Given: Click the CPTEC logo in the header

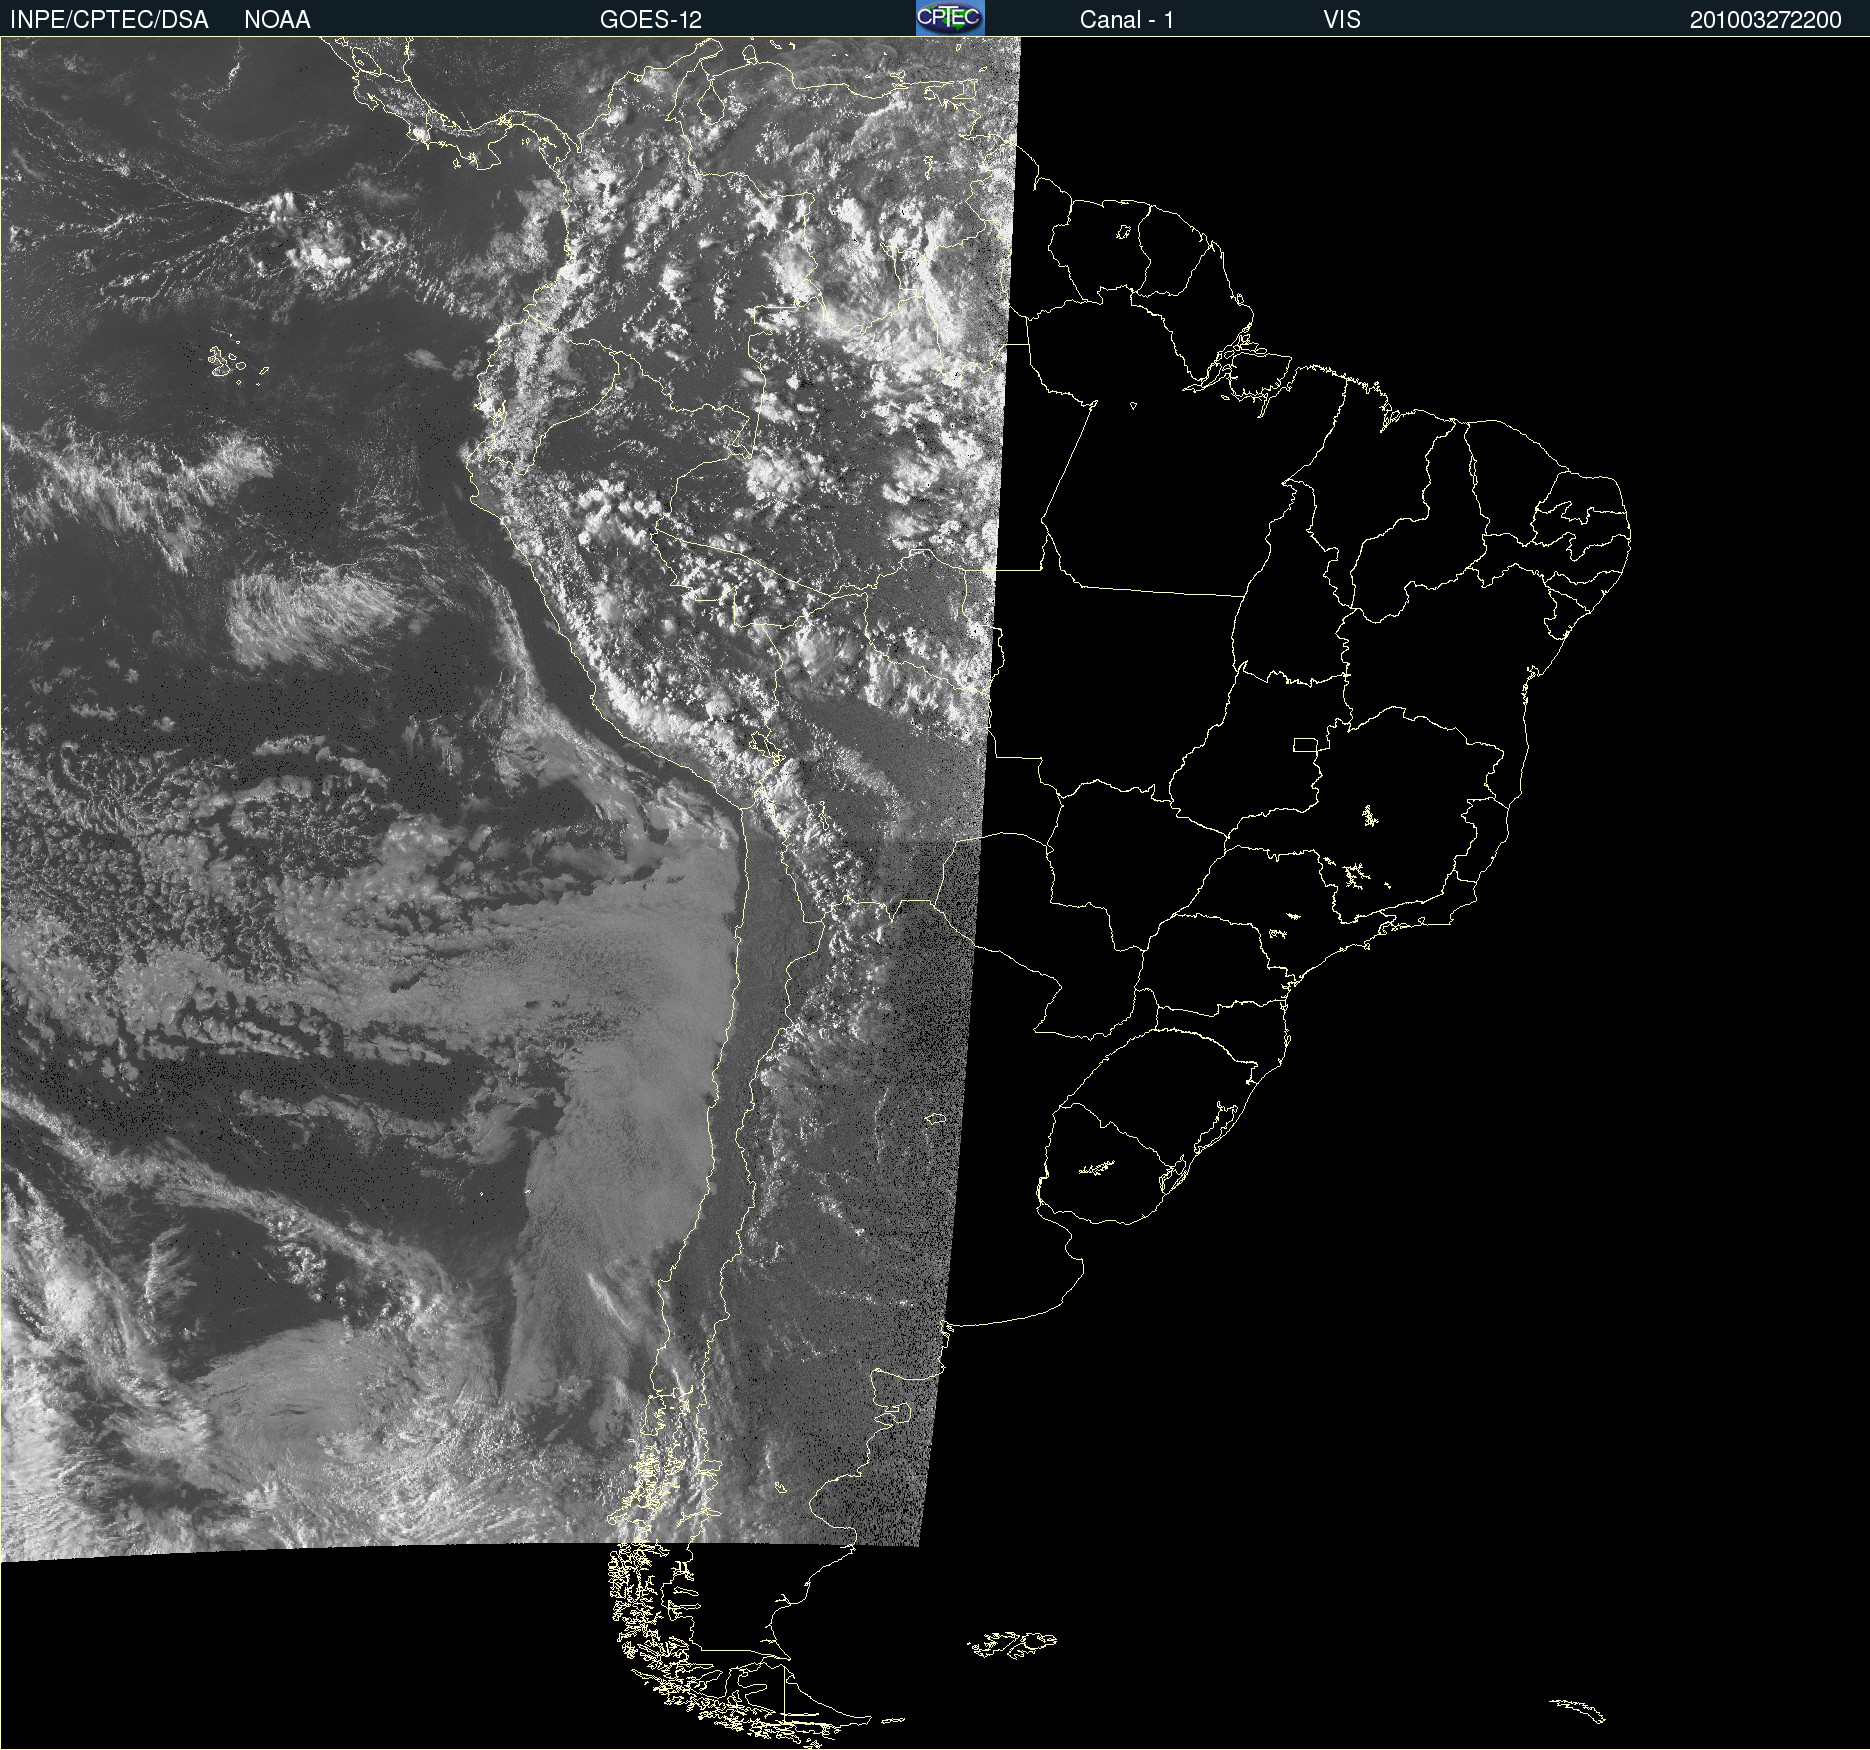Looking at the screenshot, I should 950,18.
